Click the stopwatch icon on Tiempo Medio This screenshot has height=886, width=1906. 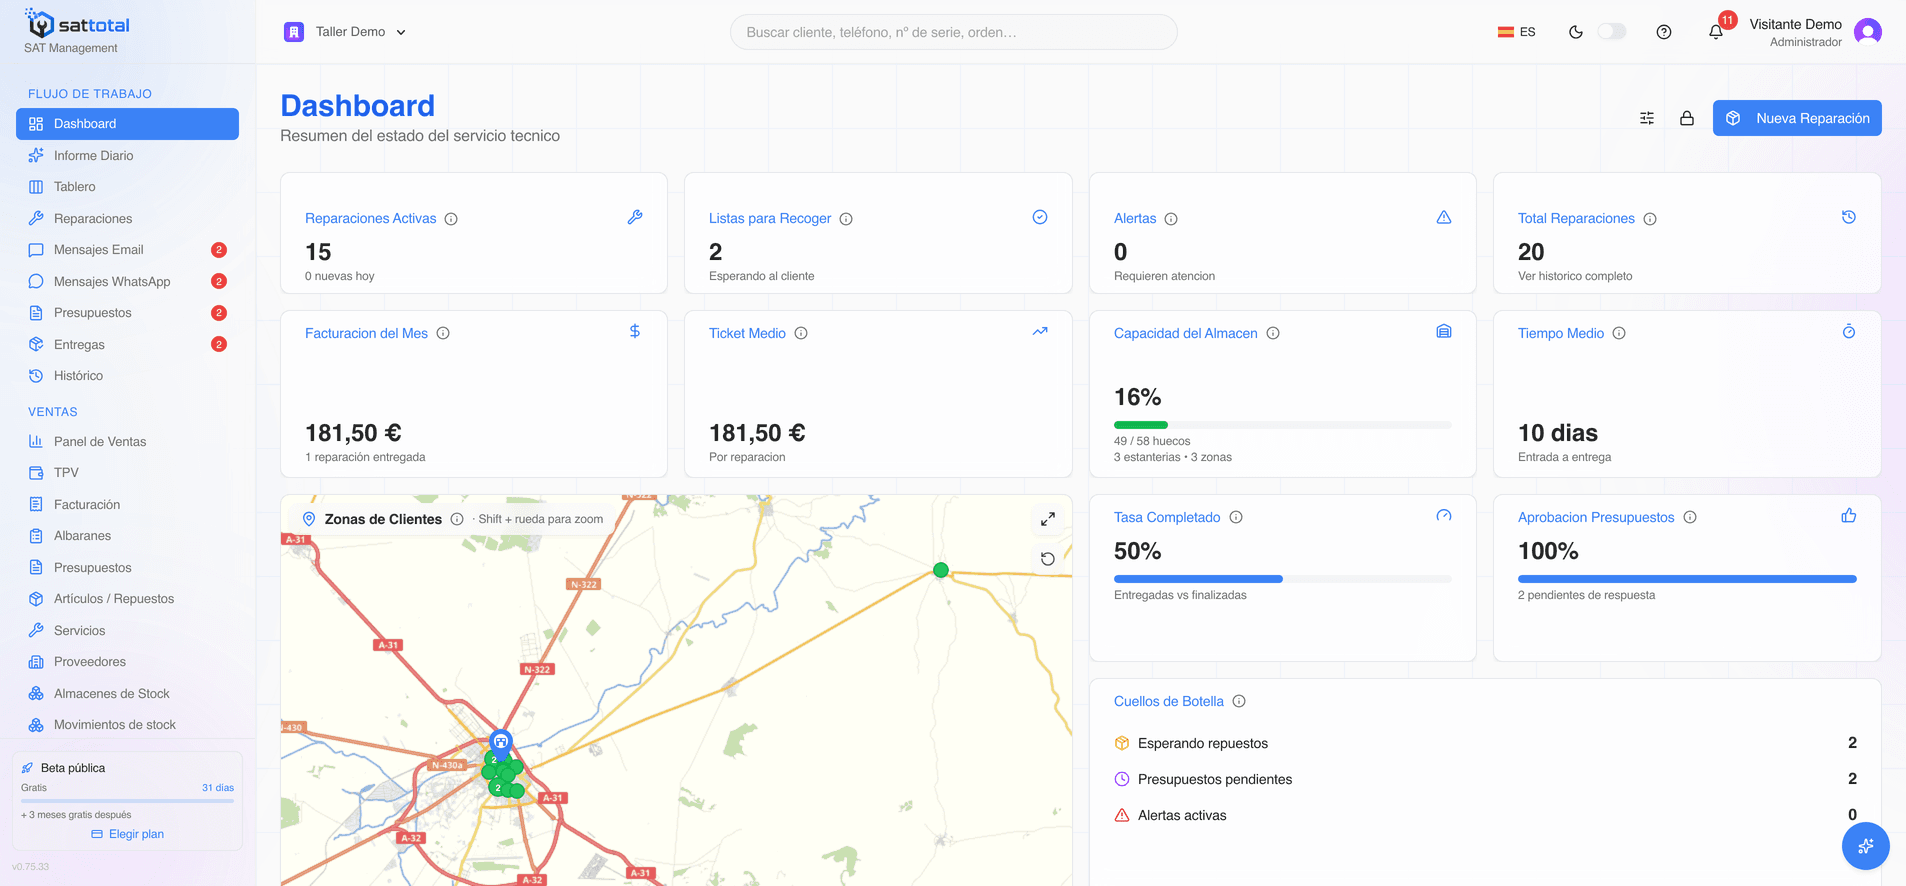(1849, 331)
